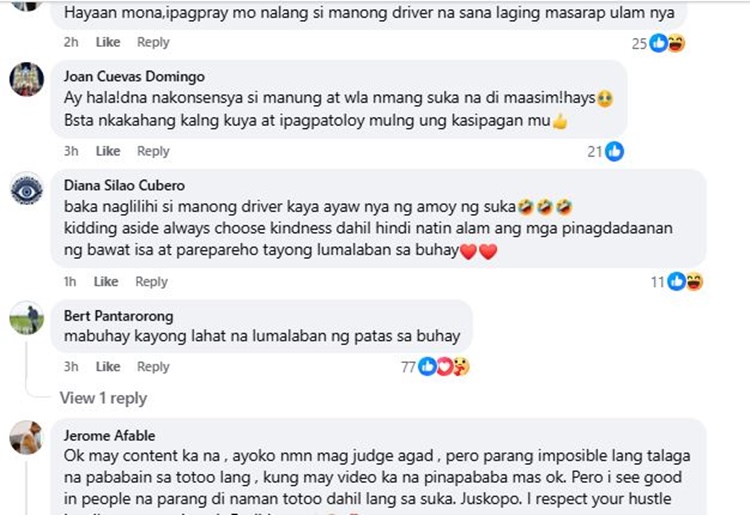
Task: Click Jerome Afable's profile picture
Action: [x=27, y=438]
